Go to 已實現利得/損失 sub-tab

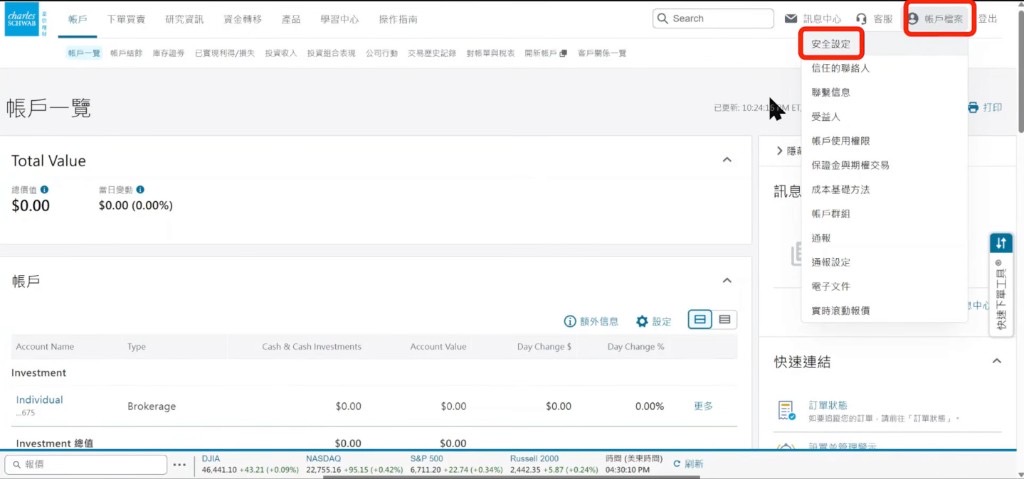[225, 53]
